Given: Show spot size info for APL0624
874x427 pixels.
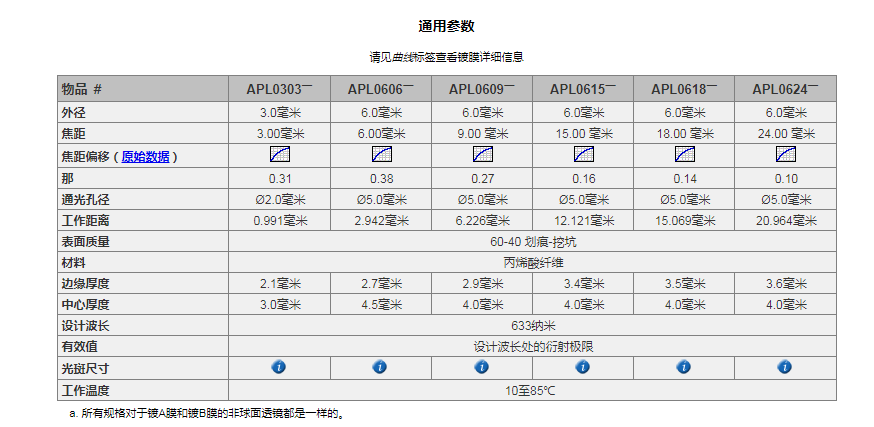Looking at the screenshot, I should tap(785, 367).
